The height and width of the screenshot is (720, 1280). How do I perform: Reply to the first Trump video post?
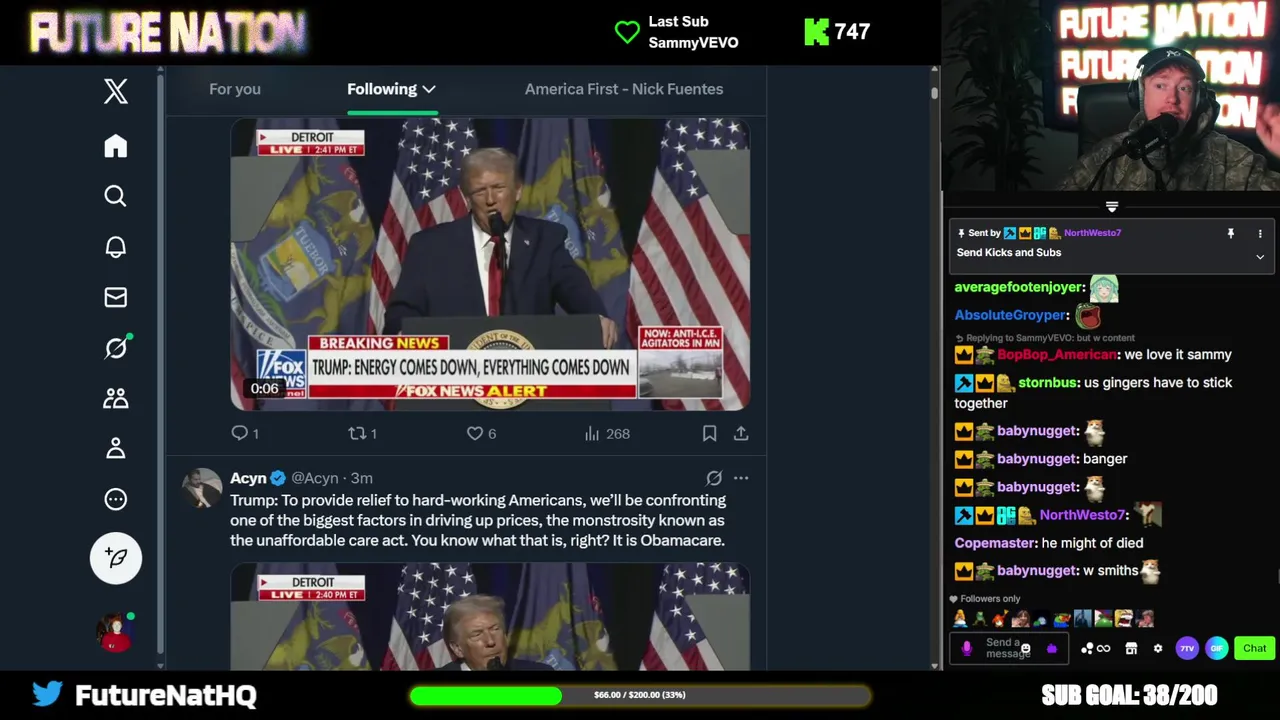click(x=245, y=433)
